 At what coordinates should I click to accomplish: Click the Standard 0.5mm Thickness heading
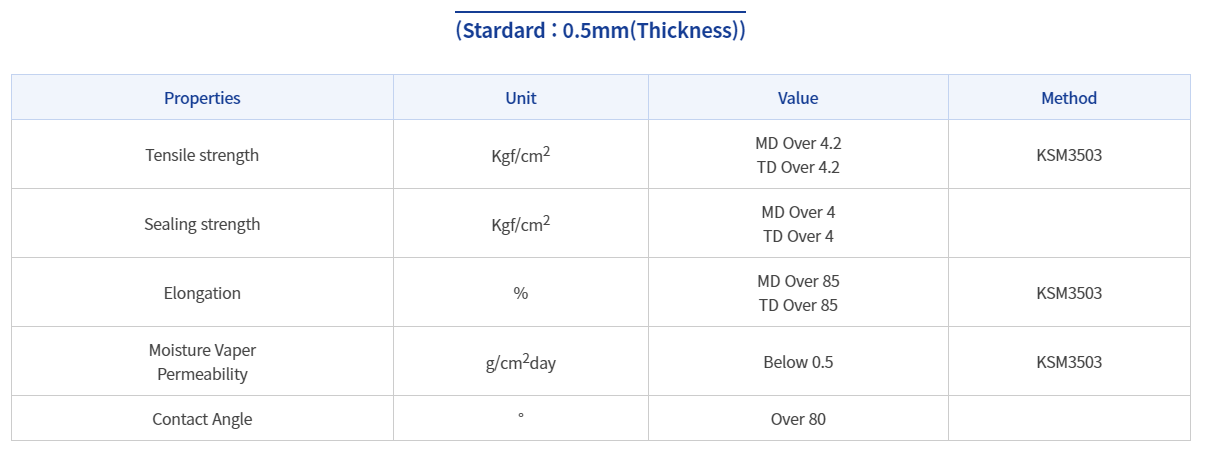(600, 30)
